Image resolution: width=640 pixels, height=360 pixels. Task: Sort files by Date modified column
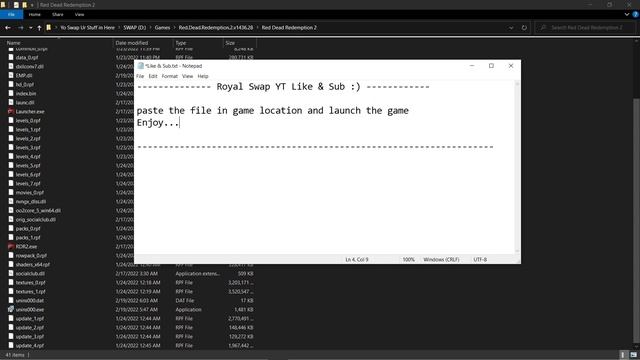click(x=132, y=43)
